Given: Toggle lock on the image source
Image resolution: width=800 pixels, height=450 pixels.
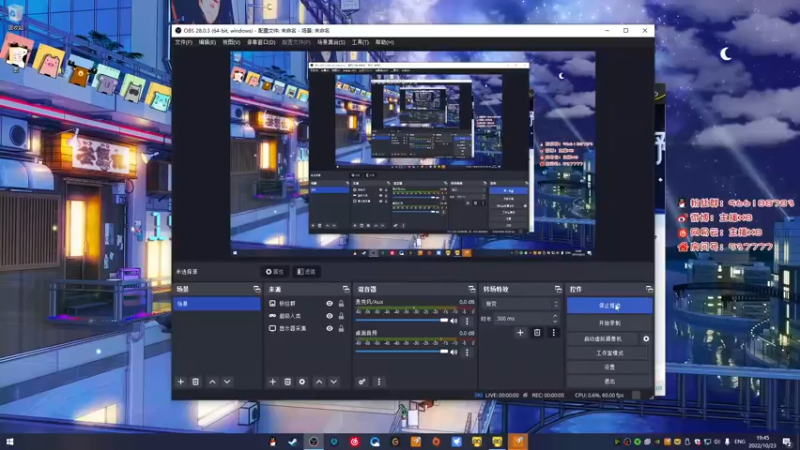Looking at the screenshot, I should pos(341,304).
